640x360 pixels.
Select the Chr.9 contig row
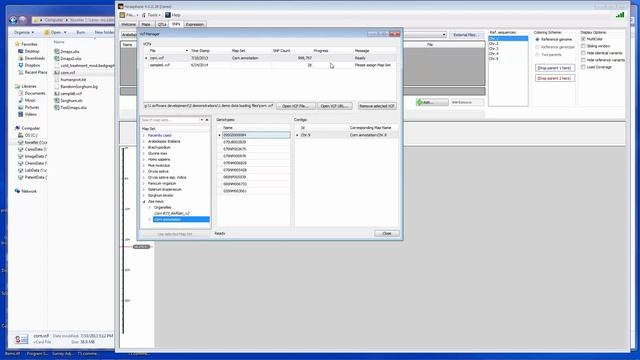tap(346, 135)
